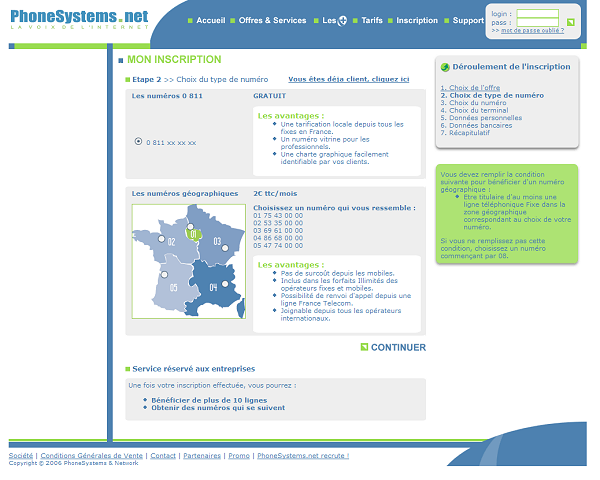
Task: Click the green login submit arrow icon
Action: click(x=570, y=21)
